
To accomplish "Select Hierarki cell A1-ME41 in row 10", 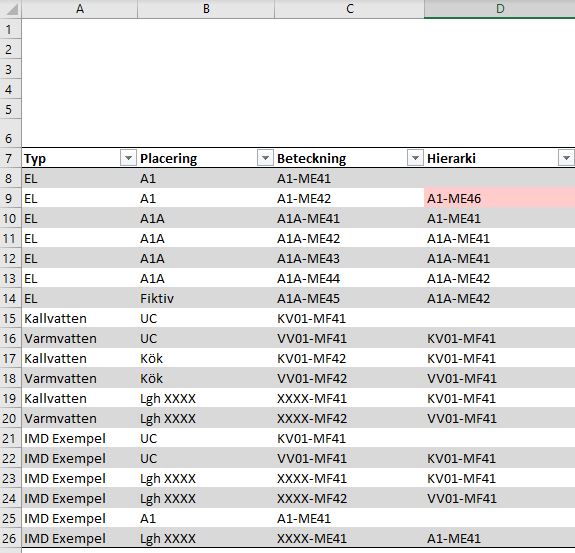I will [x=499, y=219].
